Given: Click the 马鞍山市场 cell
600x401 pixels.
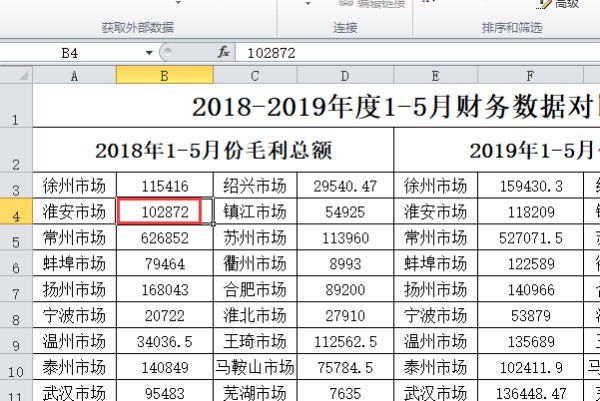Looking at the screenshot, I should click(254, 366).
